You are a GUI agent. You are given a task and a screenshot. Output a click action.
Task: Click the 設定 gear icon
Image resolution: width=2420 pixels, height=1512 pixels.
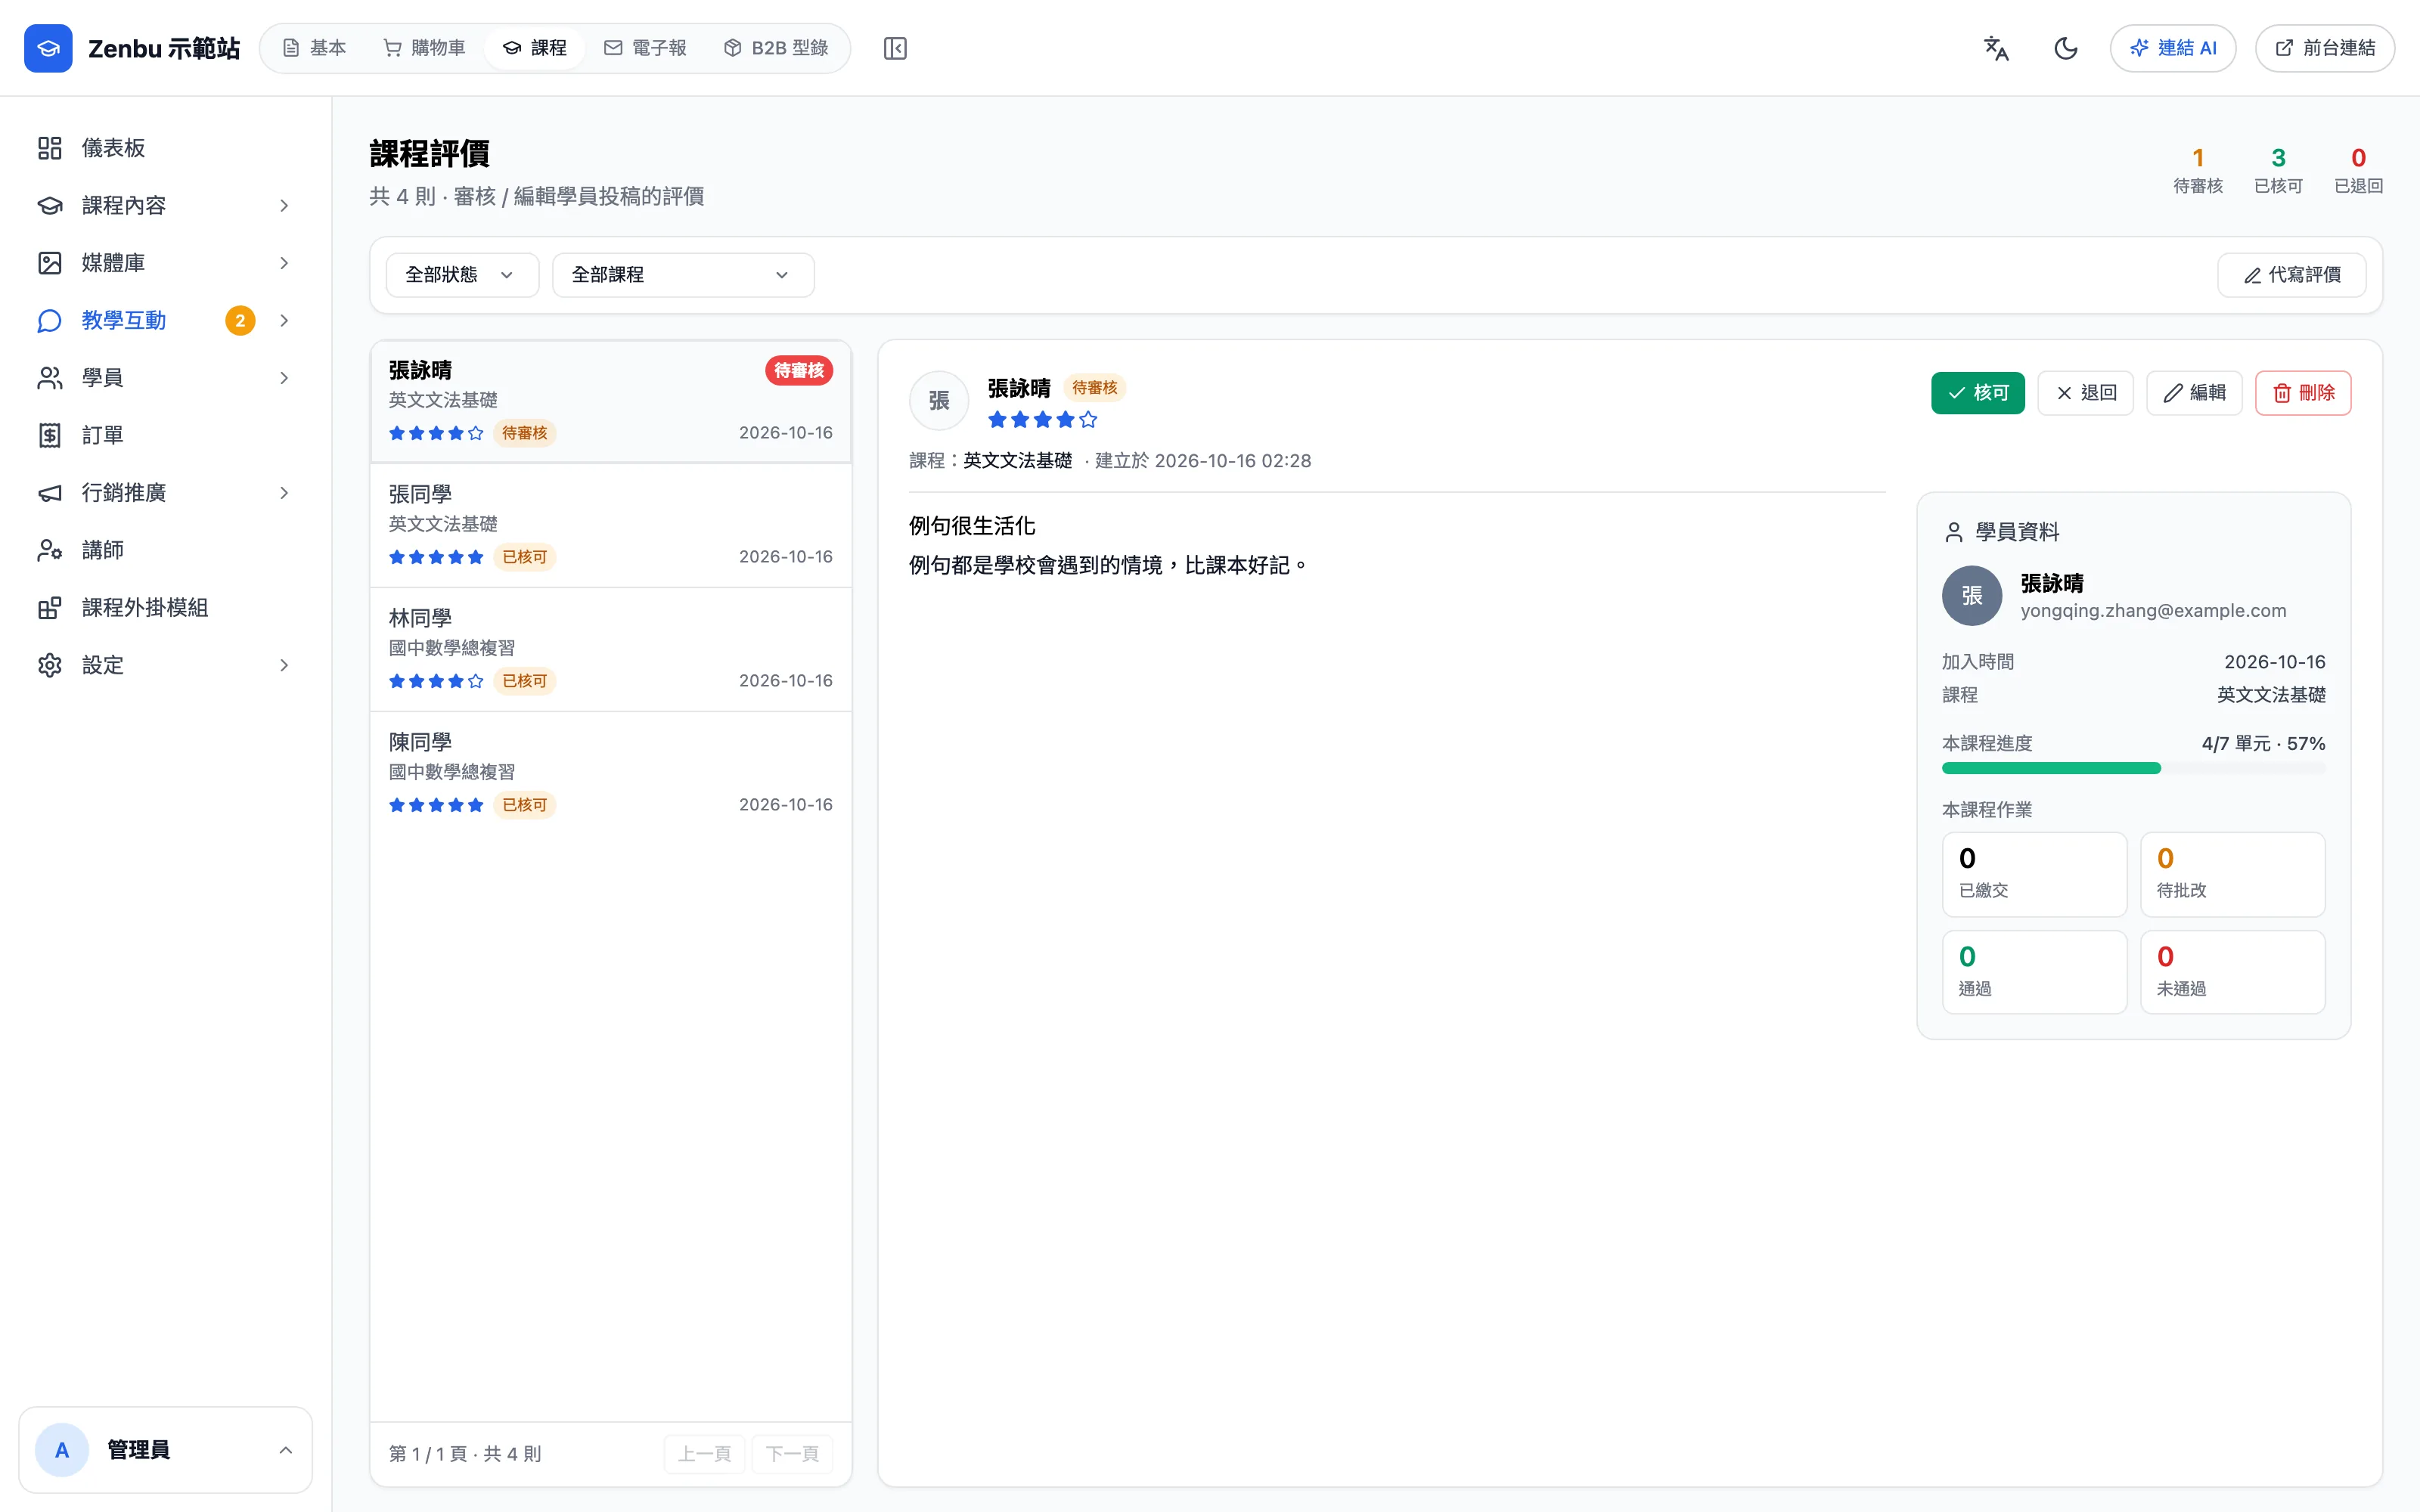(x=50, y=665)
